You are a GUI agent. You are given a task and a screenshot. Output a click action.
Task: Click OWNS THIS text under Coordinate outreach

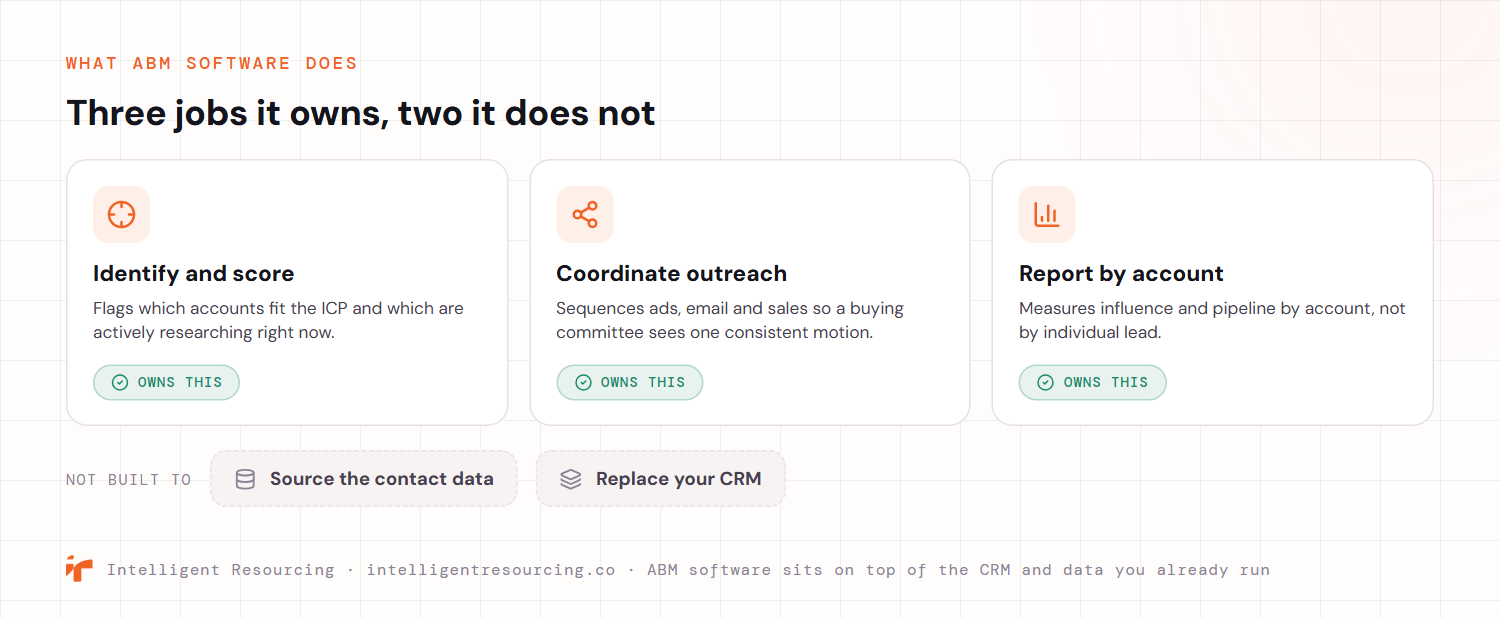643,382
